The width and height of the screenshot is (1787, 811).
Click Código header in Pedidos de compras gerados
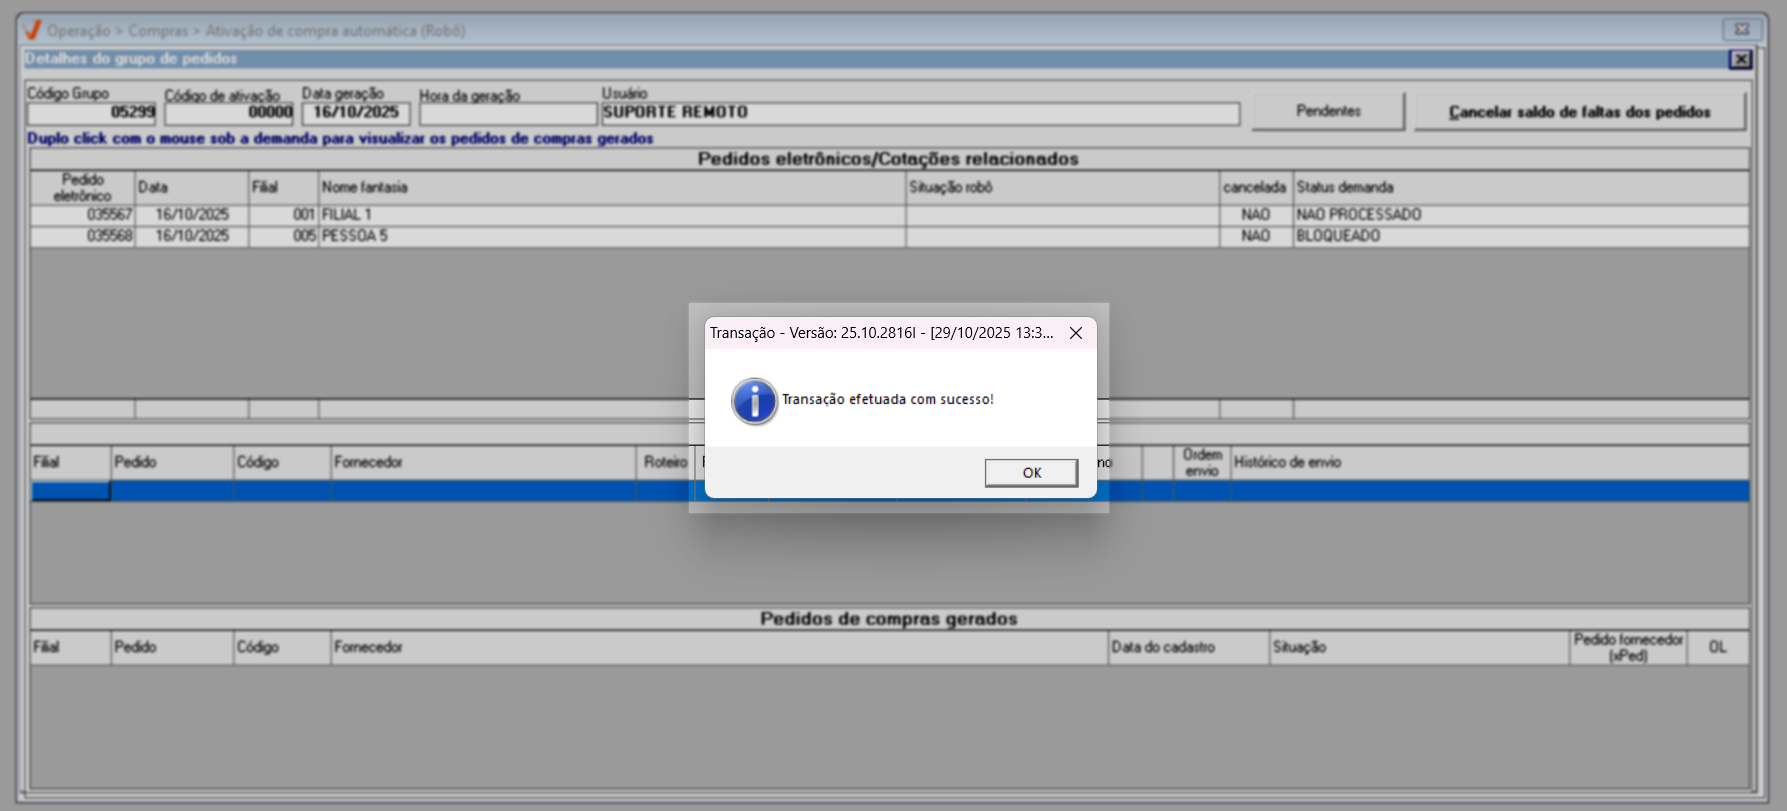(282, 647)
